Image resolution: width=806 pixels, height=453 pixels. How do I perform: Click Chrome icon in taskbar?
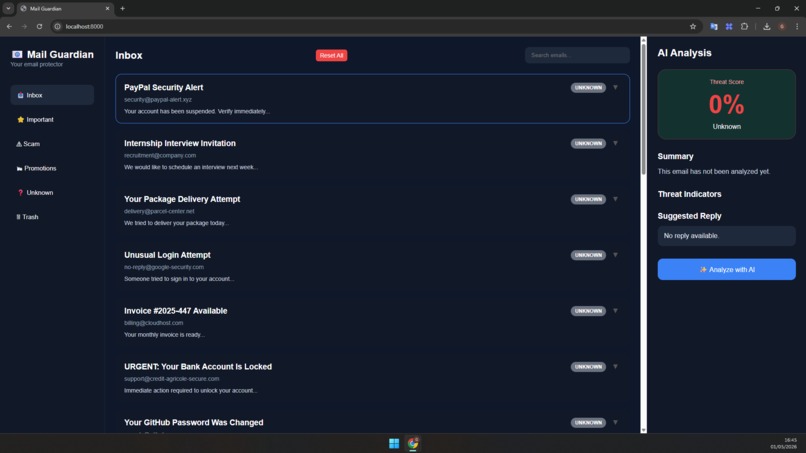[x=413, y=443]
